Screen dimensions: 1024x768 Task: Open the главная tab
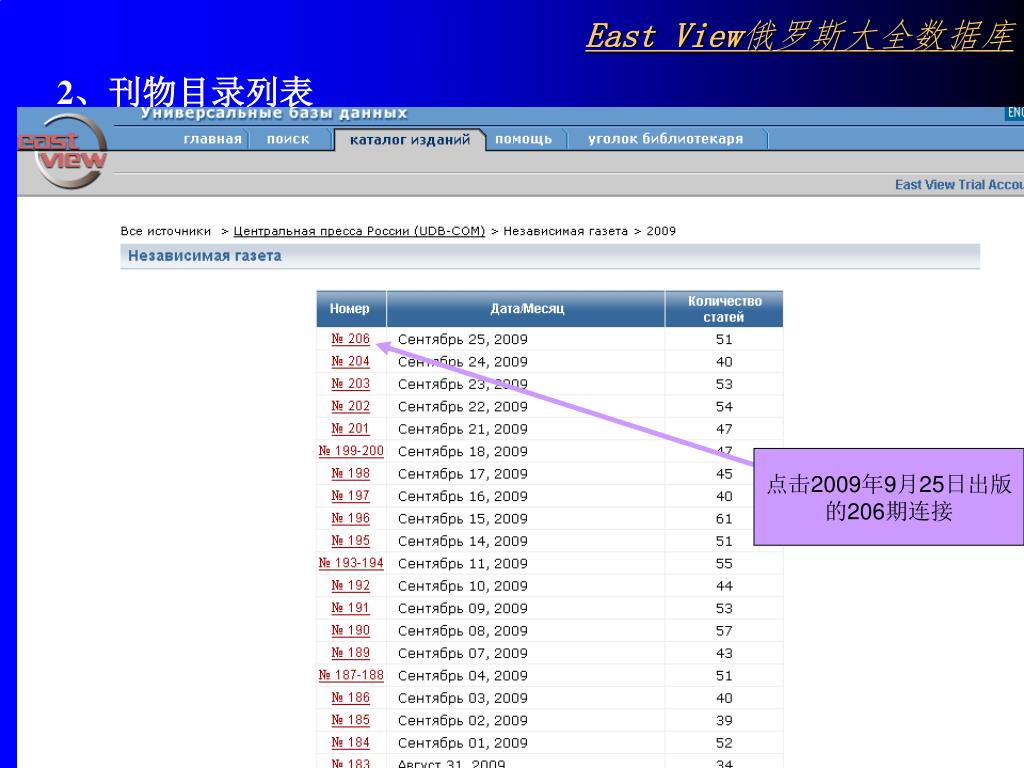(212, 139)
